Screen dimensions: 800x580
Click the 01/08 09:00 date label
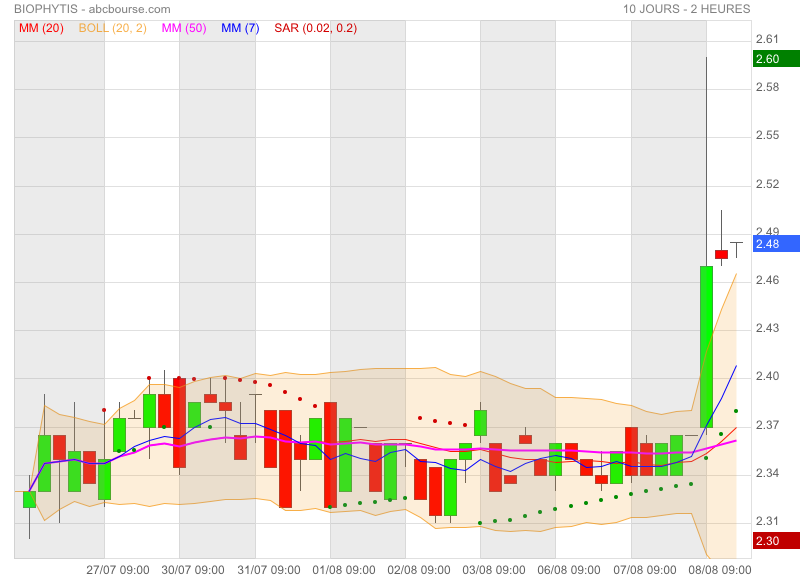(x=344, y=570)
